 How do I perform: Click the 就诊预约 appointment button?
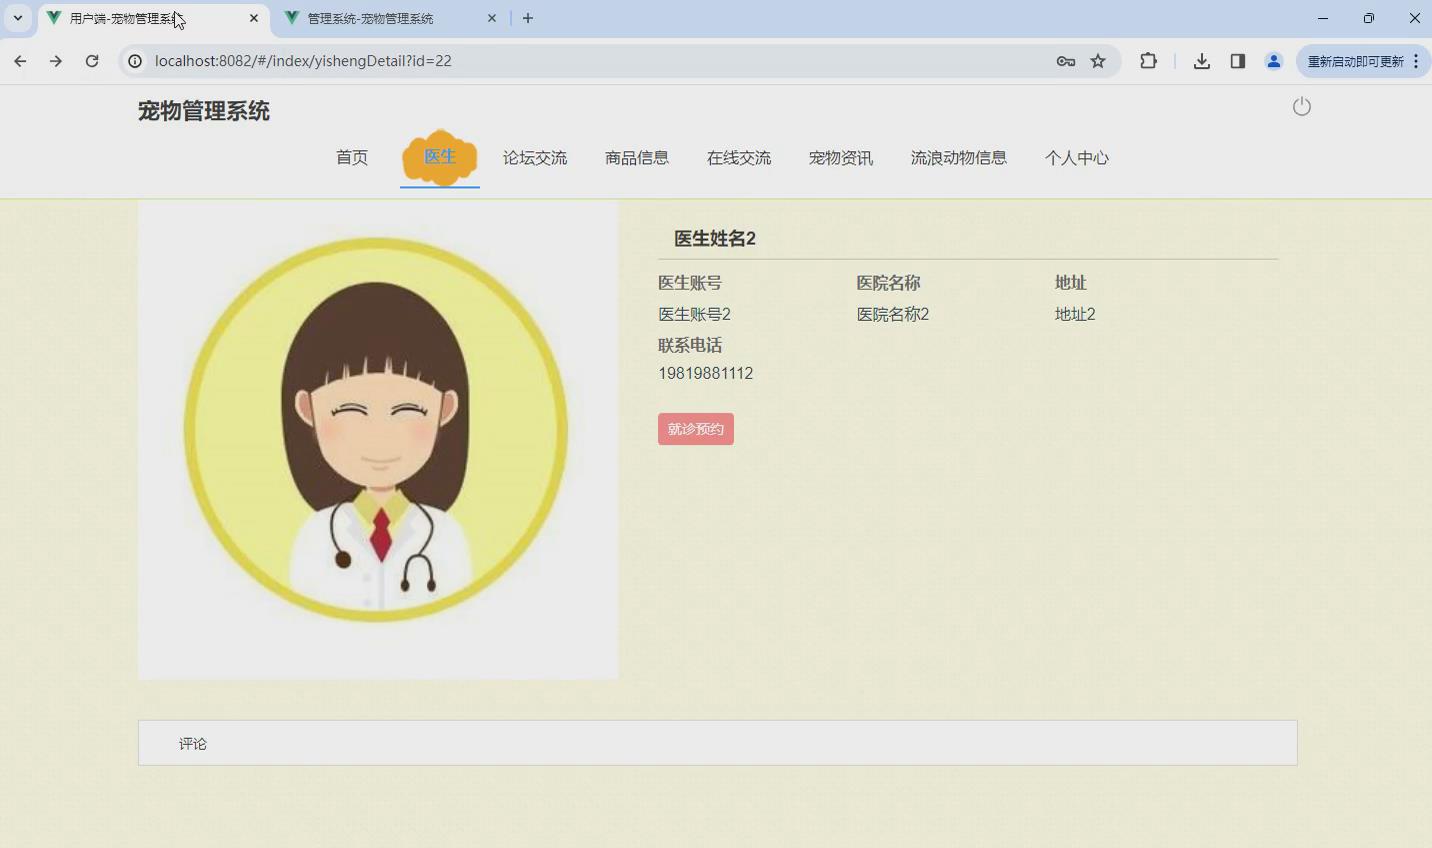pos(695,428)
